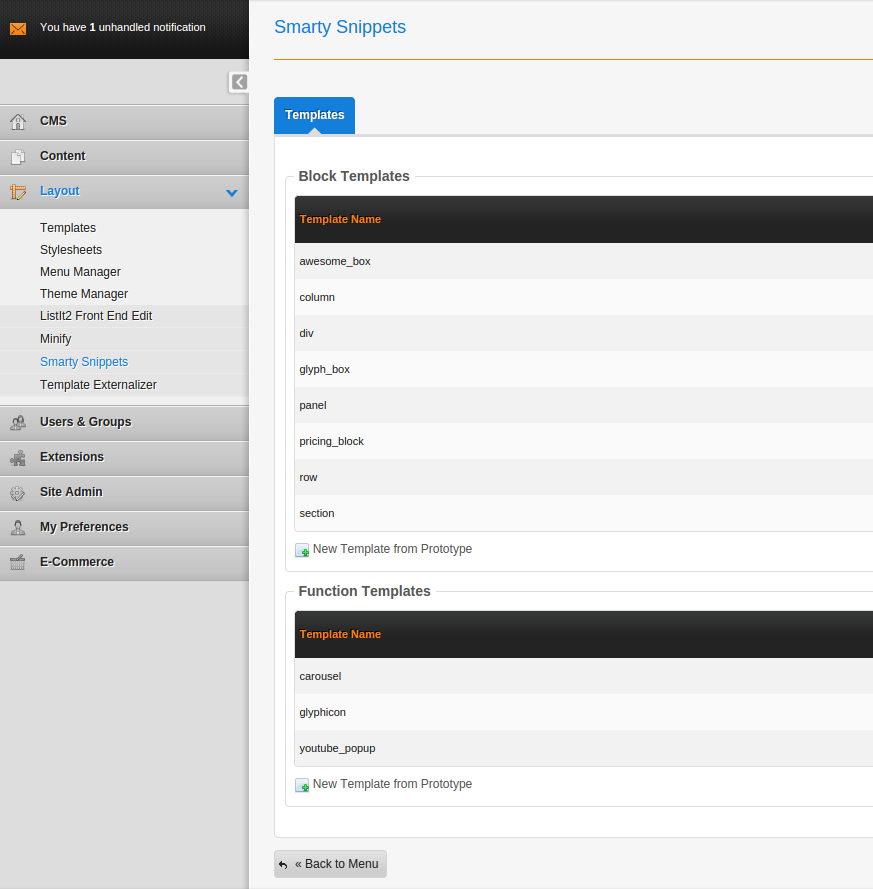The image size is (873, 889).
Task: Select the glyph_box template row
Action: point(584,369)
